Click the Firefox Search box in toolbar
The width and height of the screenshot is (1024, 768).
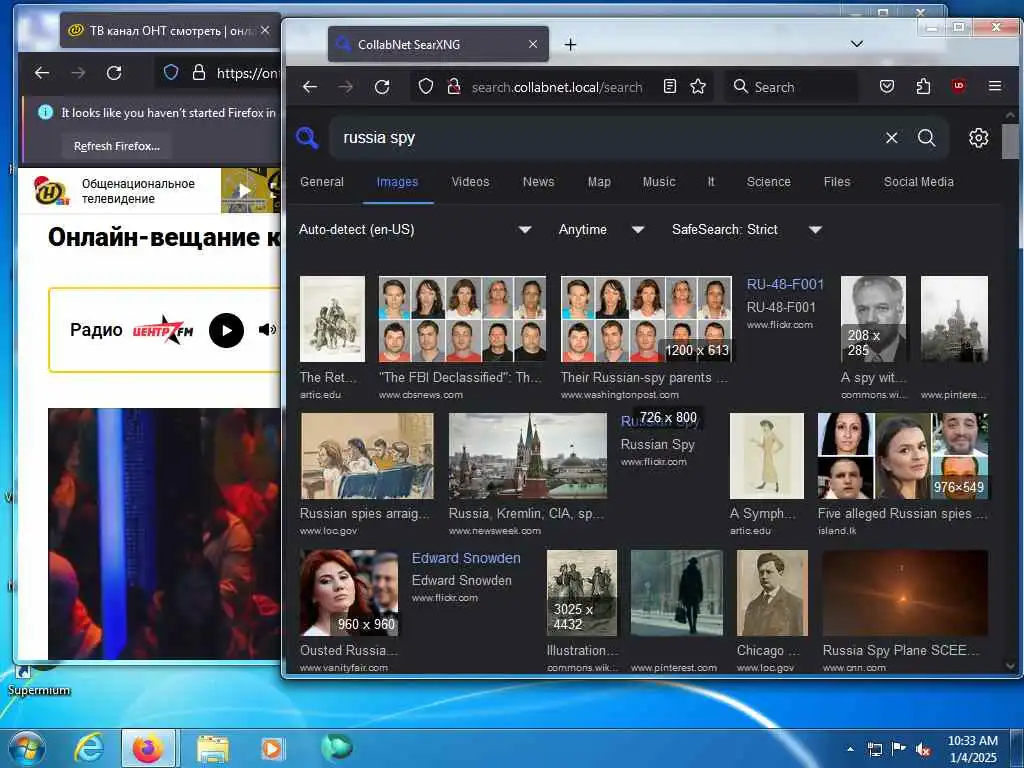(791, 86)
